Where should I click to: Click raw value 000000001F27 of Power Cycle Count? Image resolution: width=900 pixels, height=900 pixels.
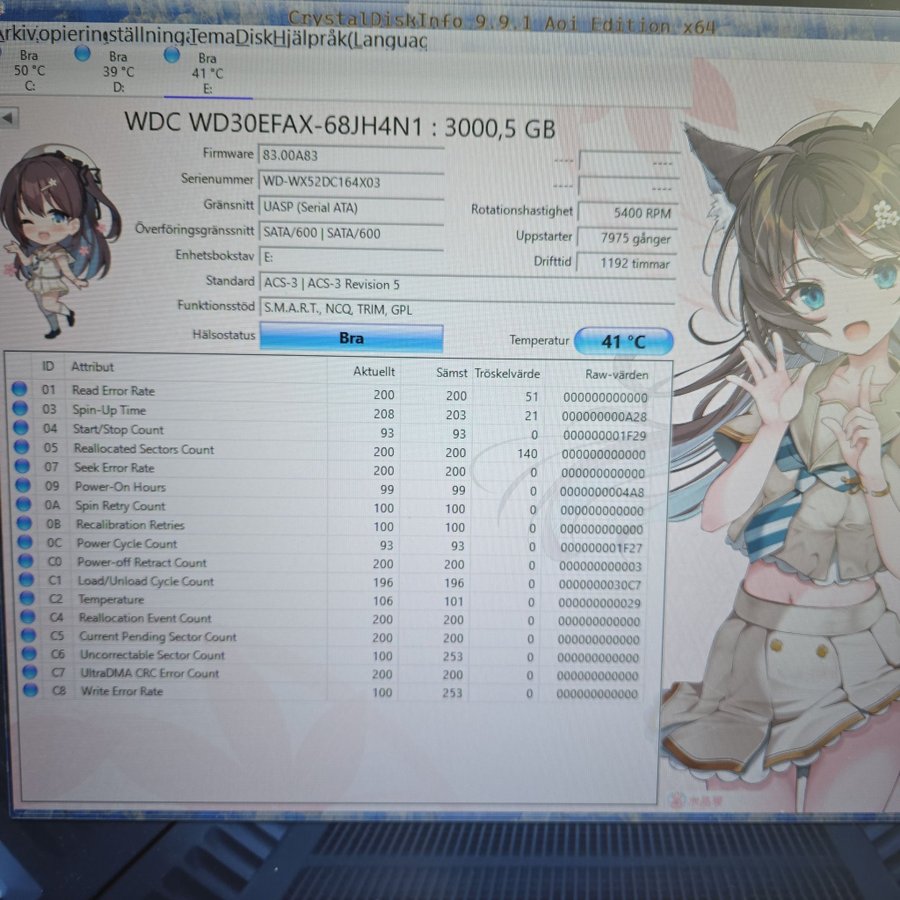click(x=601, y=548)
